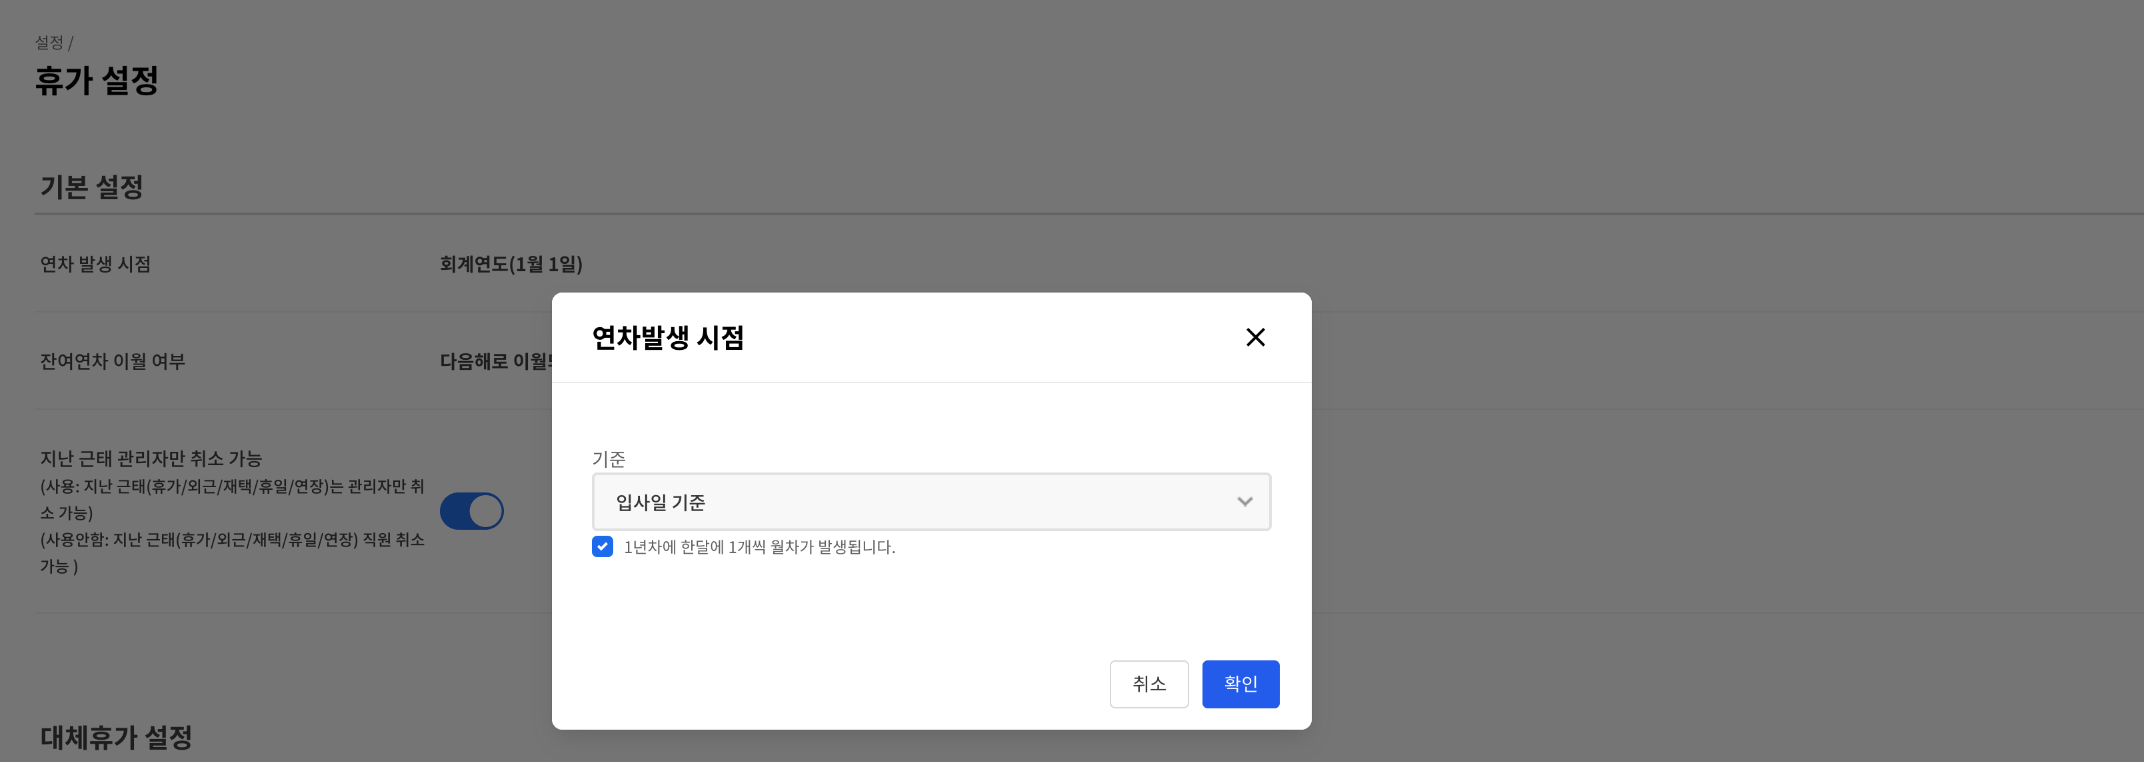Close the 연차발생 시점 dialog with X
Screen dimensions: 2144x762
click(1255, 337)
